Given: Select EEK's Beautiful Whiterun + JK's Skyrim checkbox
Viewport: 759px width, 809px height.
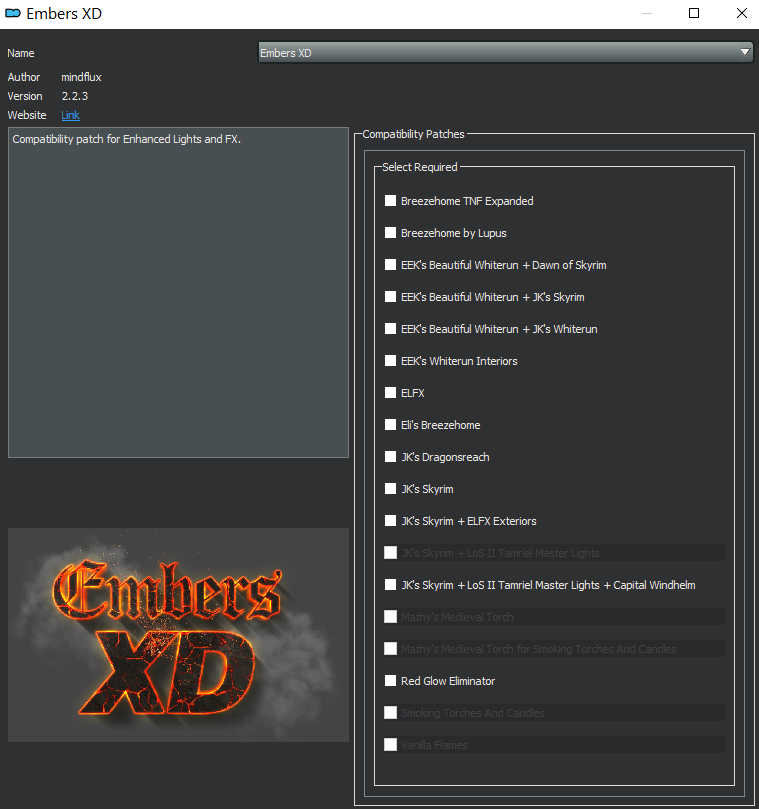Looking at the screenshot, I should click(391, 297).
